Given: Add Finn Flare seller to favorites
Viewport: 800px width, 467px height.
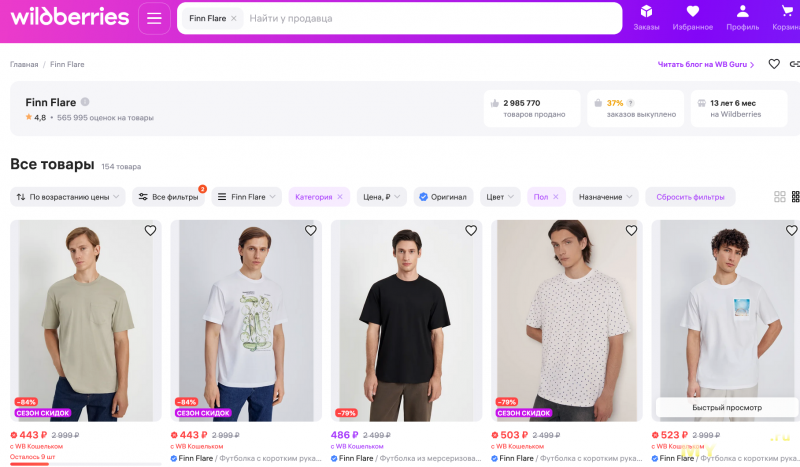Looking at the screenshot, I should point(774,64).
